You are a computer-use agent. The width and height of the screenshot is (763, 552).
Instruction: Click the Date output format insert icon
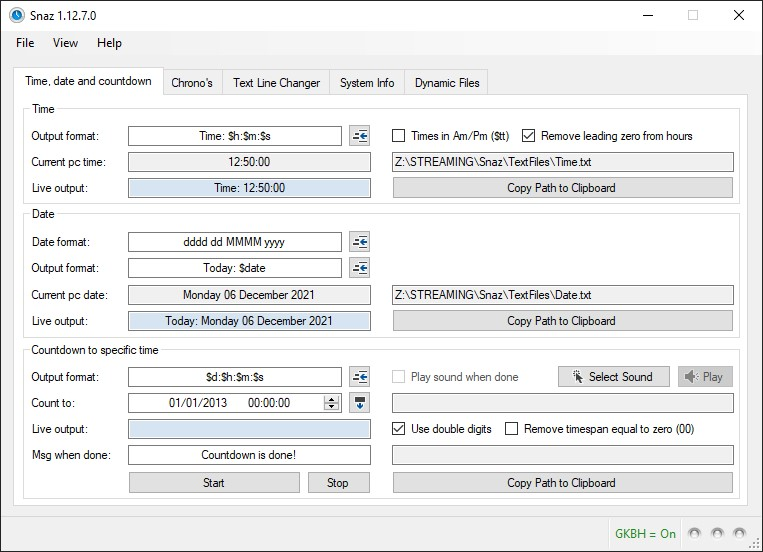(x=360, y=268)
